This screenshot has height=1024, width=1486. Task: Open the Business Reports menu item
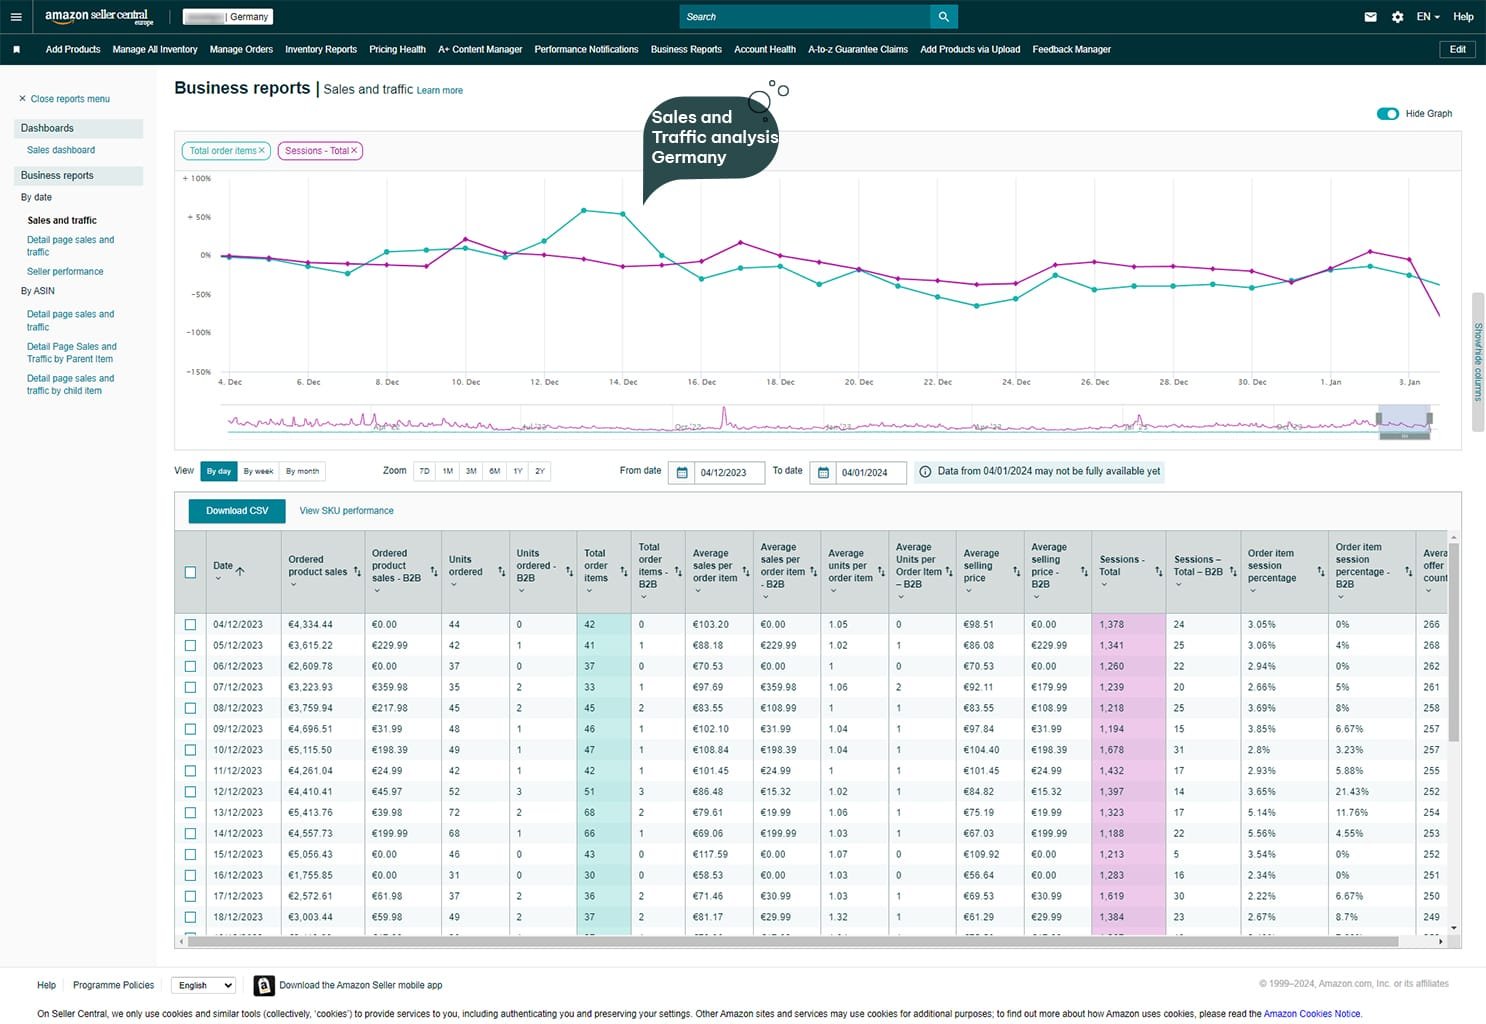685,49
